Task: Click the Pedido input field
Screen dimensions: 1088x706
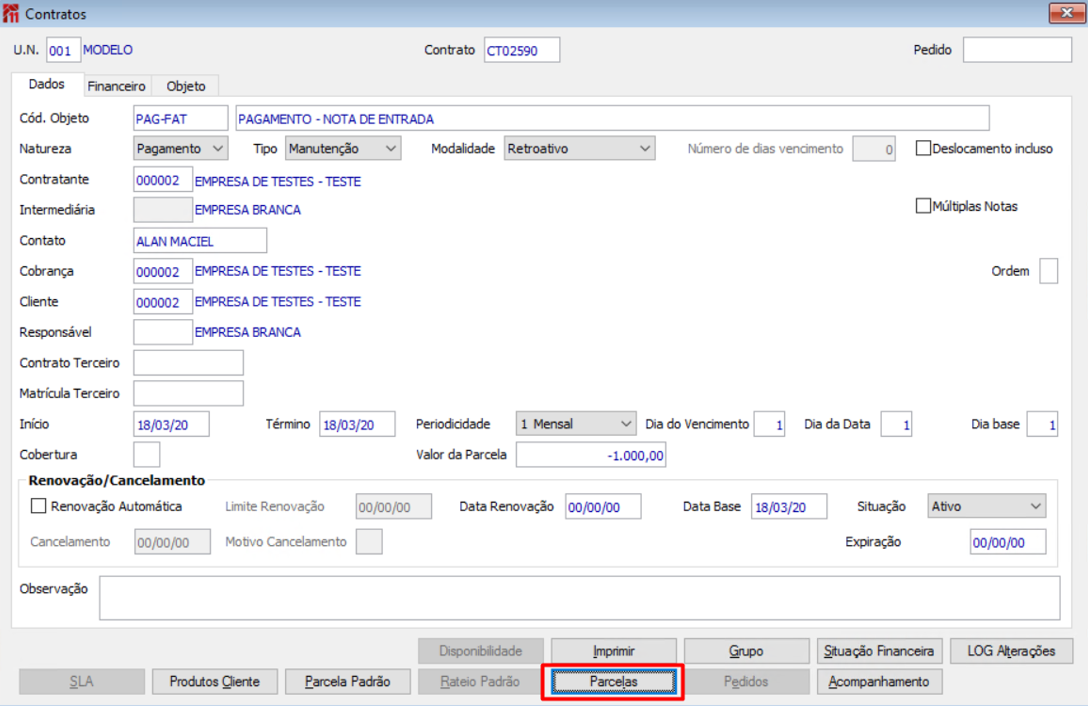Action: pos(1017,50)
